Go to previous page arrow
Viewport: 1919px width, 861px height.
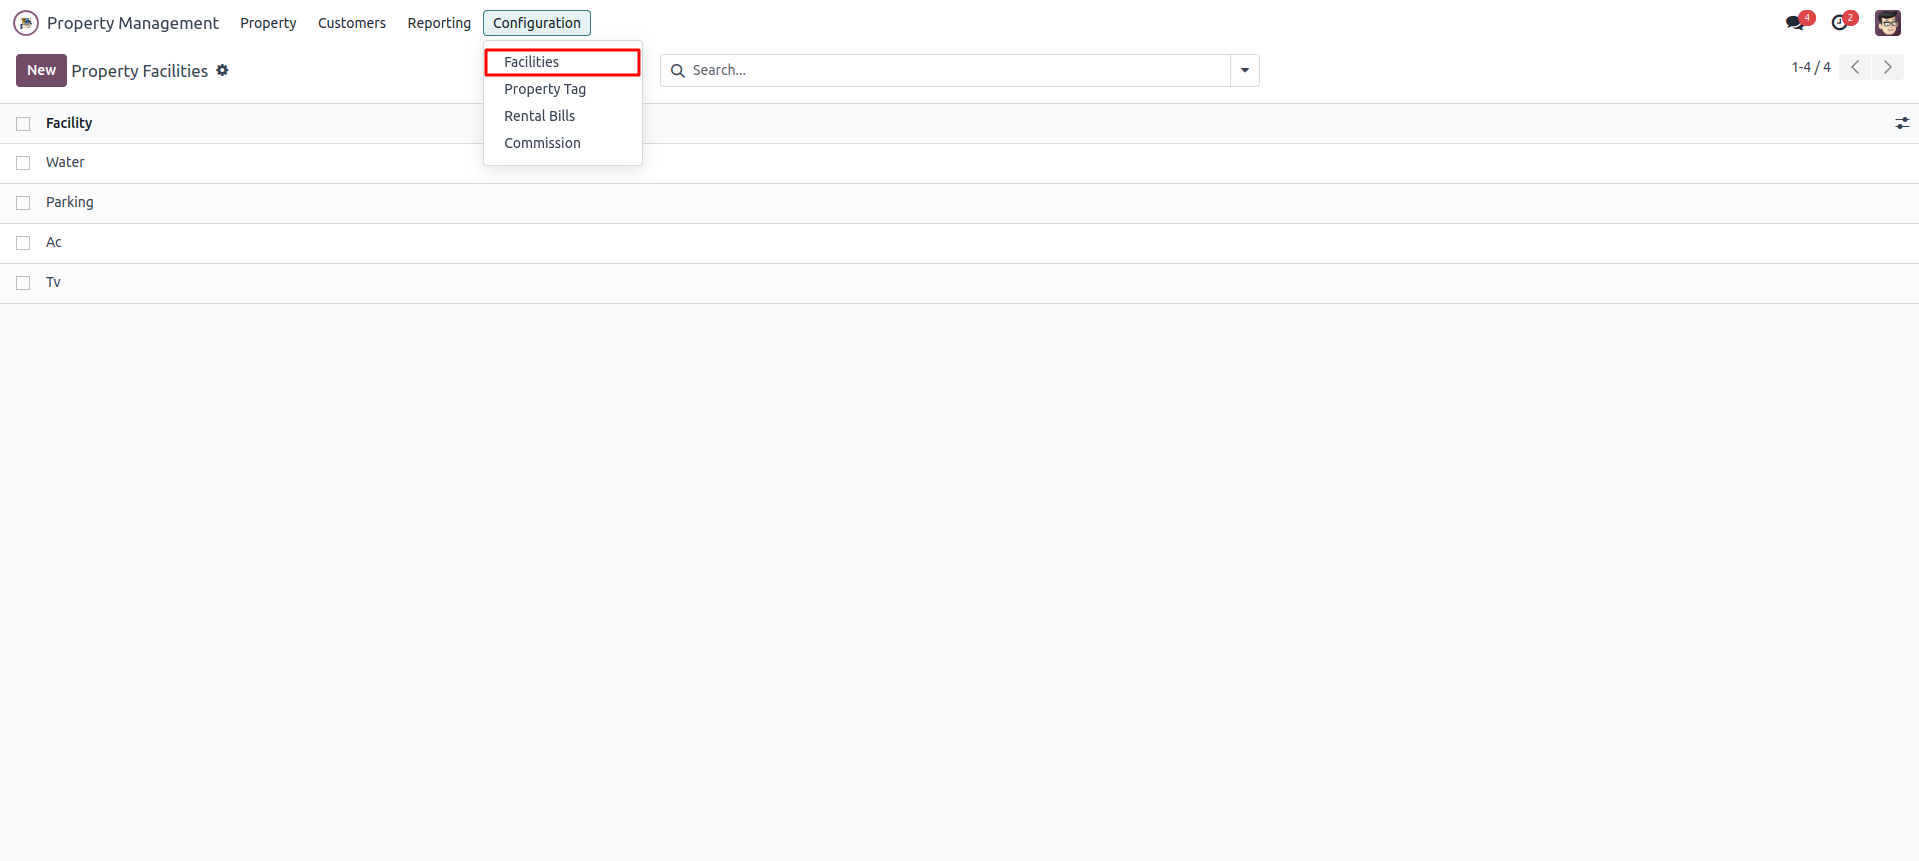[x=1855, y=67]
